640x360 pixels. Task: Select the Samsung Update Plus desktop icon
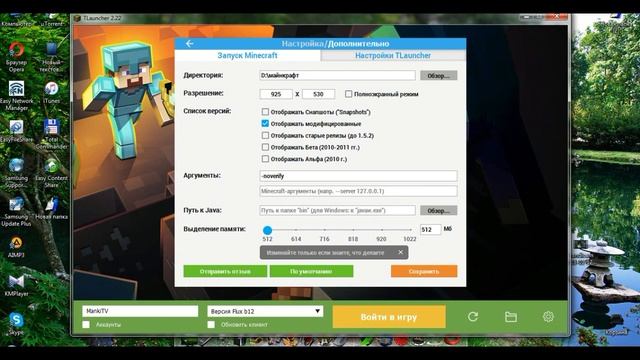click(16, 212)
